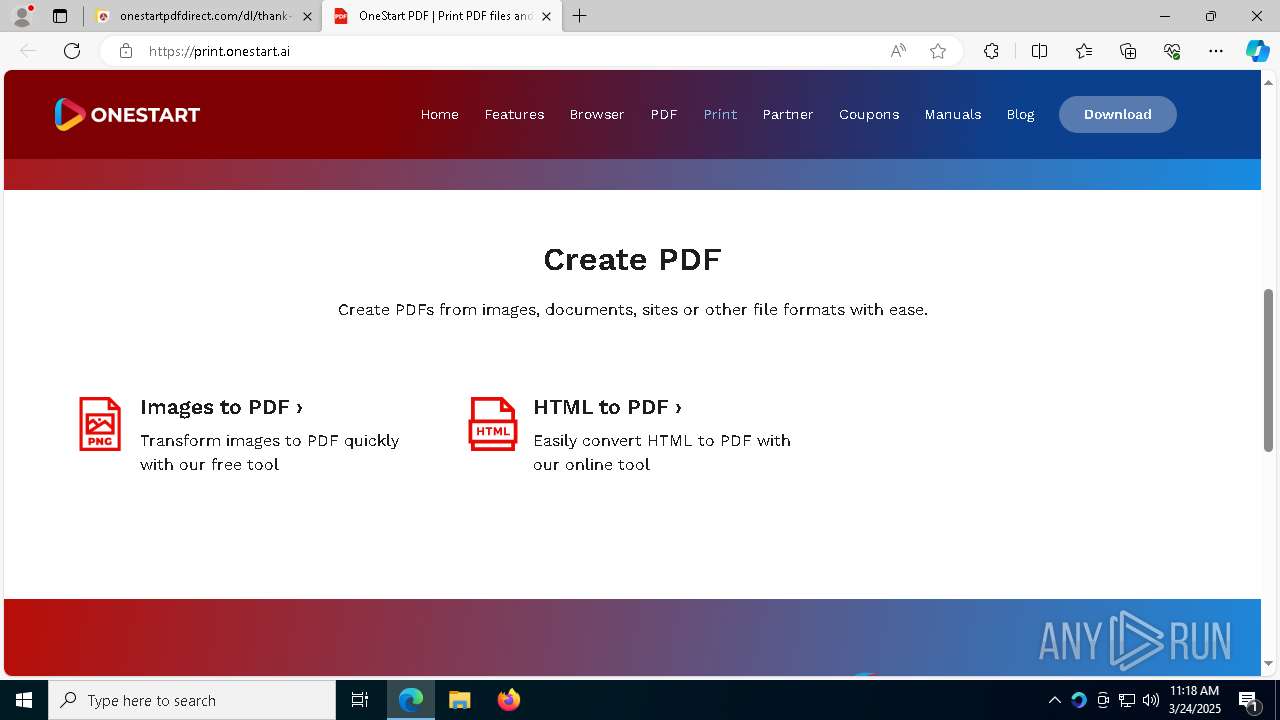Open Coupons navigation item

(x=869, y=114)
